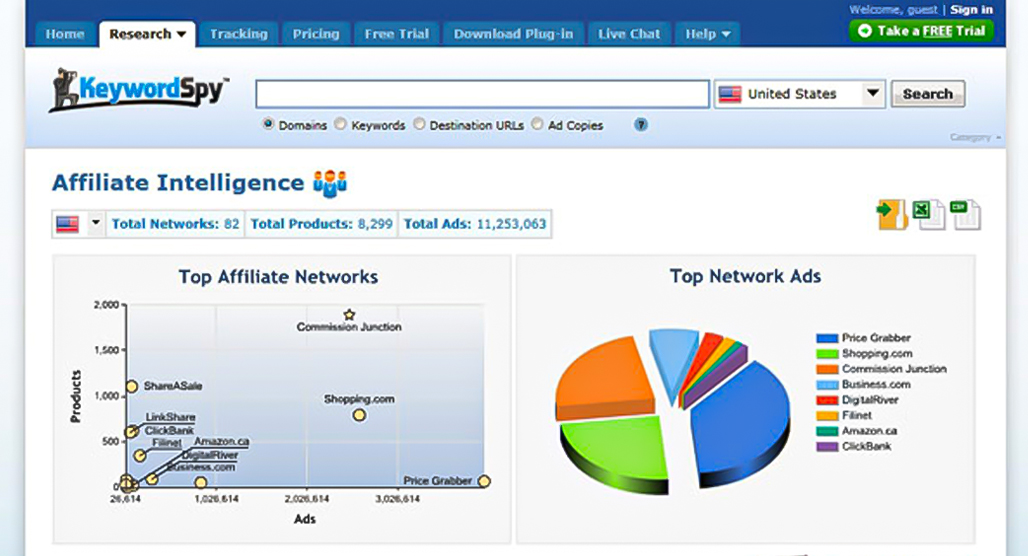
Task: Click the yellow Filinet legend swatch
Action: coord(827,416)
